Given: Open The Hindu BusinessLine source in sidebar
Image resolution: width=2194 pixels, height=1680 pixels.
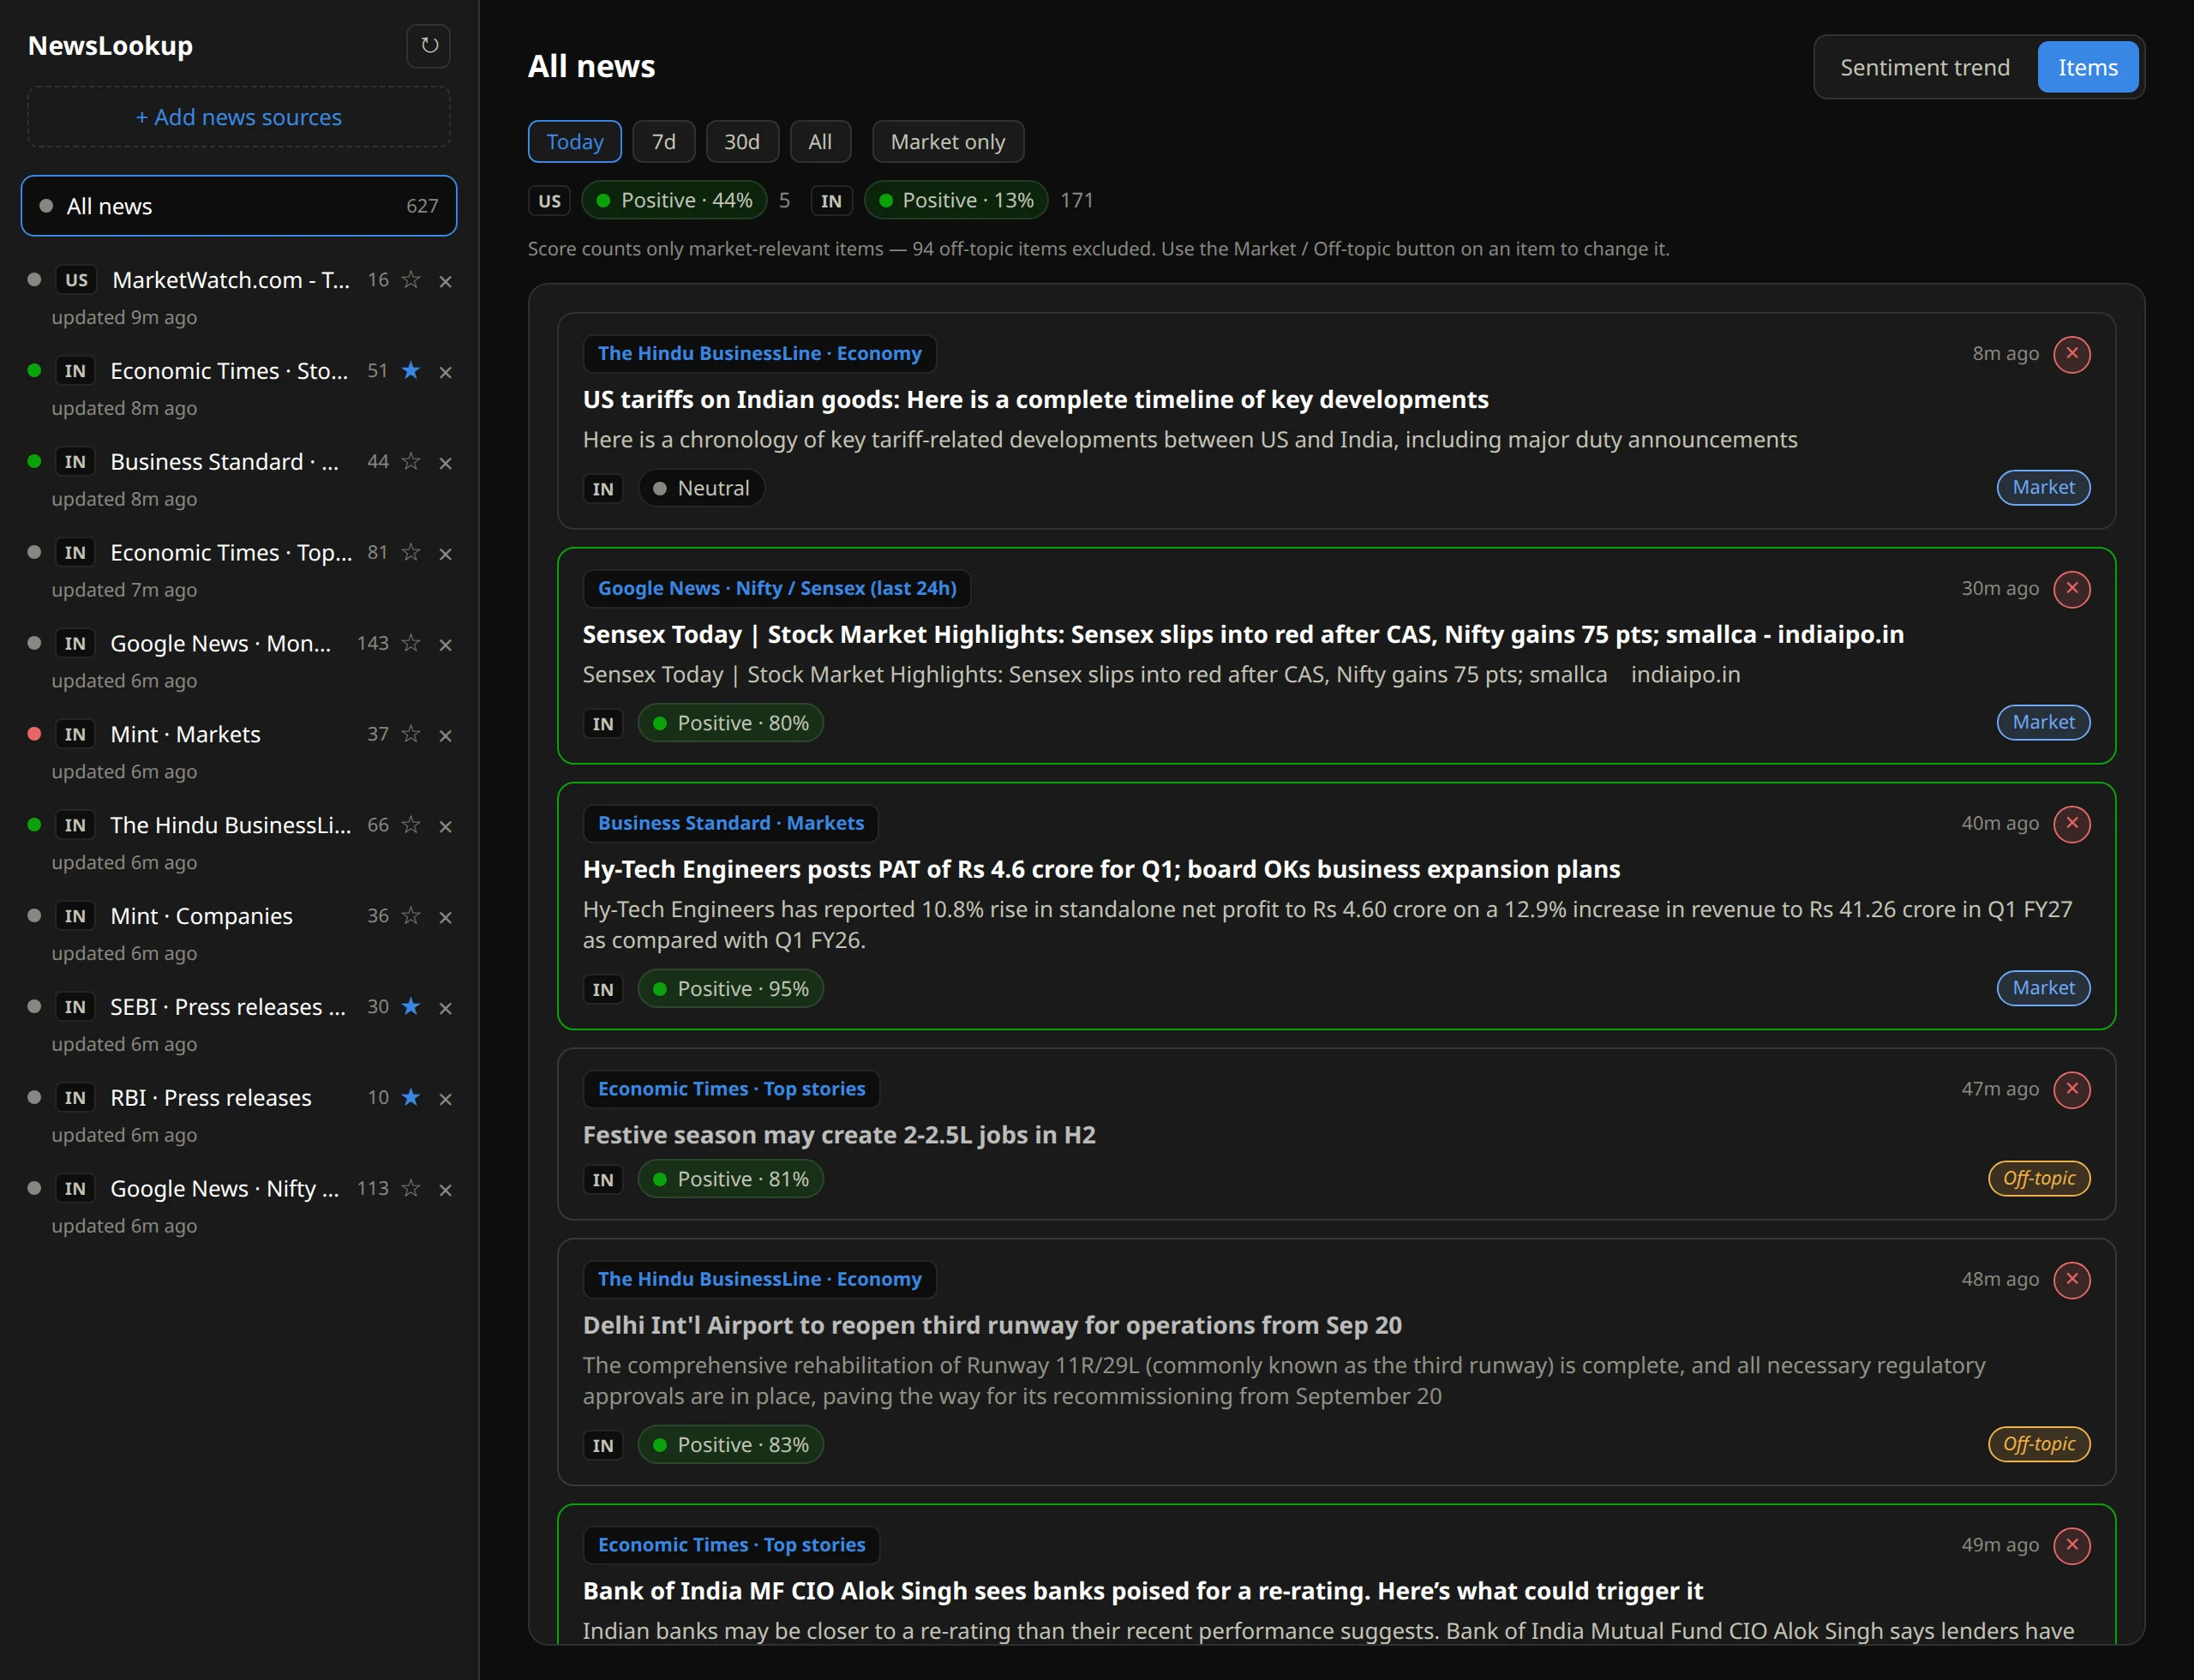Looking at the screenshot, I should click(x=231, y=825).
